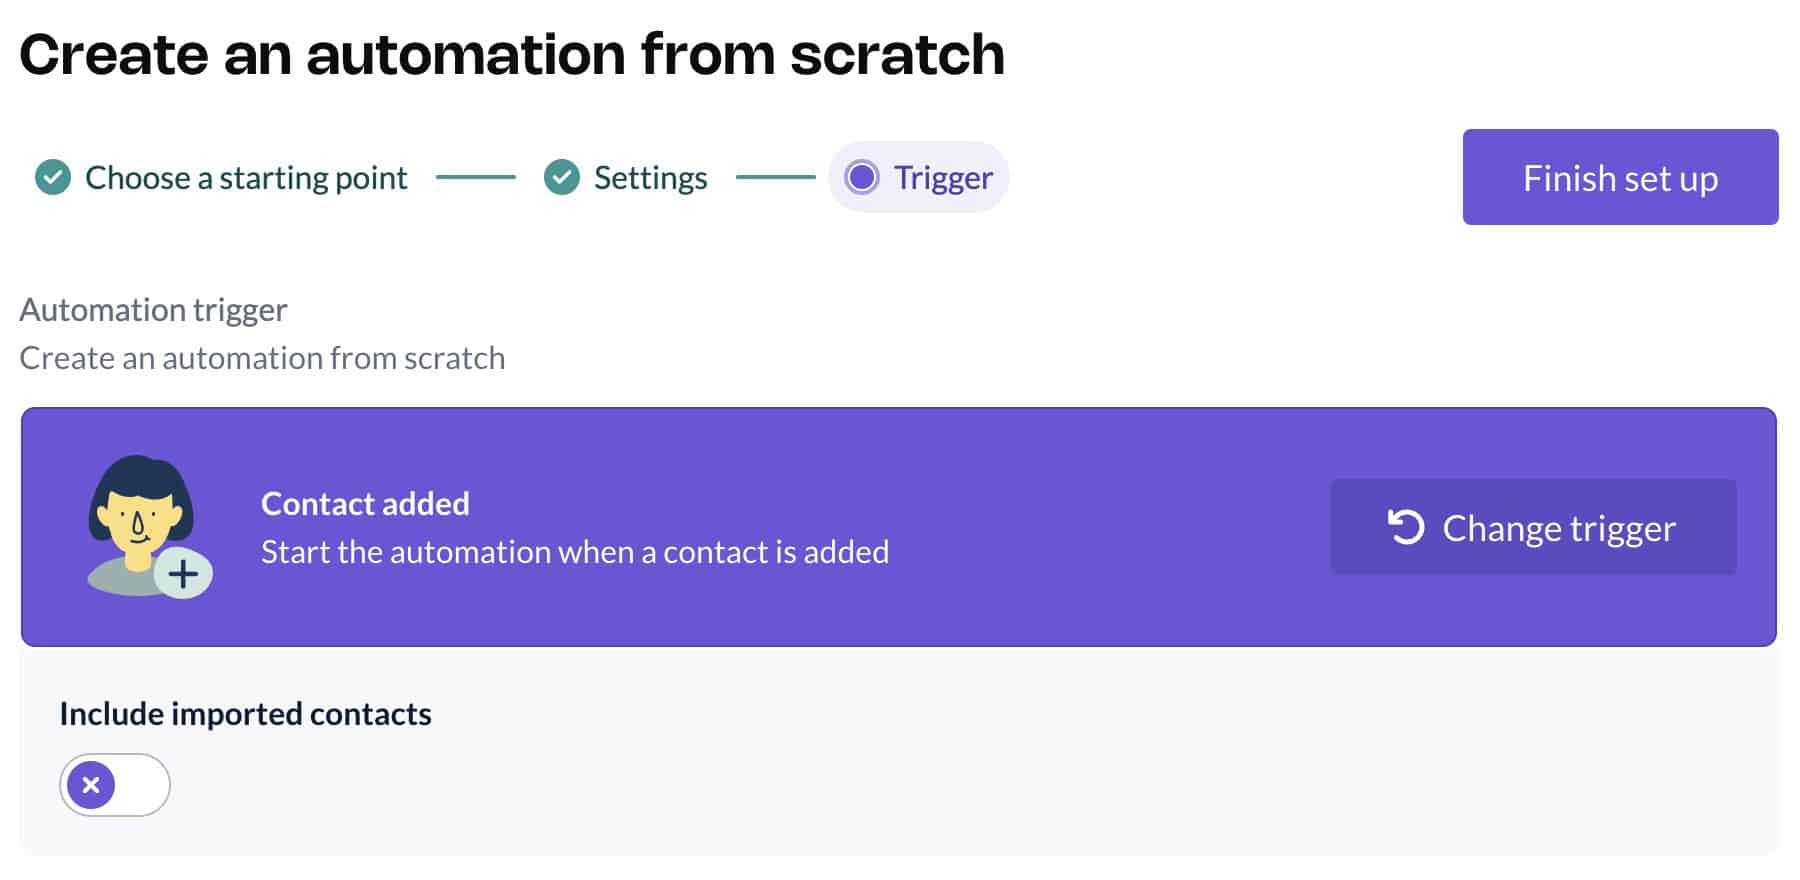Viewport: 1800px width, 880px height.
Task: Click the green checkmark beside Choose a starting point
Action: (52, 177)
